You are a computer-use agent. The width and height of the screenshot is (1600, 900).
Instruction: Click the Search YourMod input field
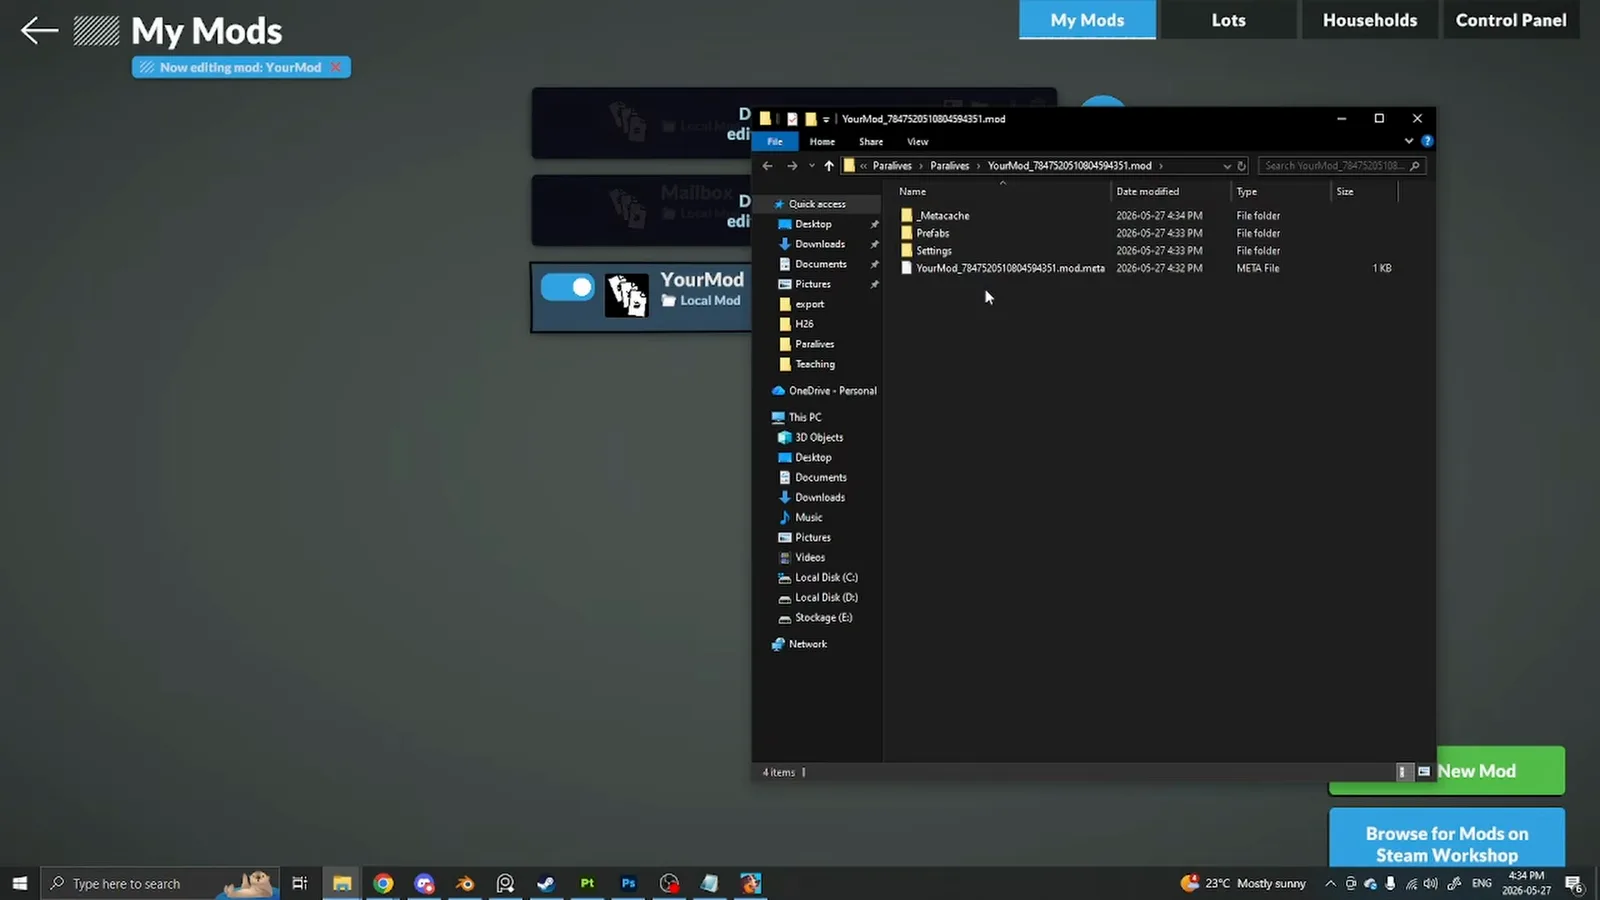coord(1342,166)
